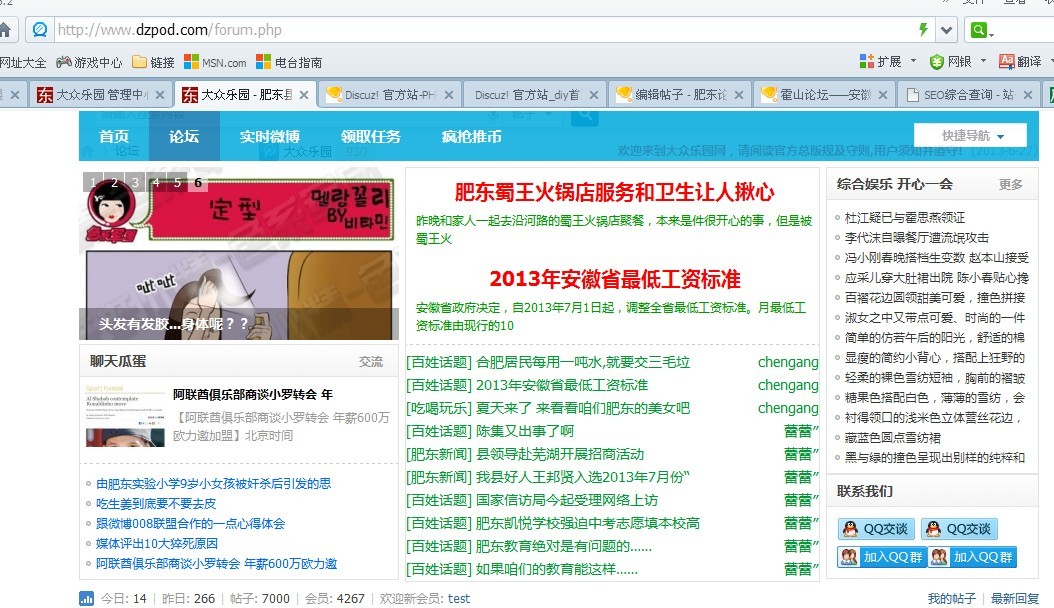Click the green search engine icon

click(x=979, y=30)
